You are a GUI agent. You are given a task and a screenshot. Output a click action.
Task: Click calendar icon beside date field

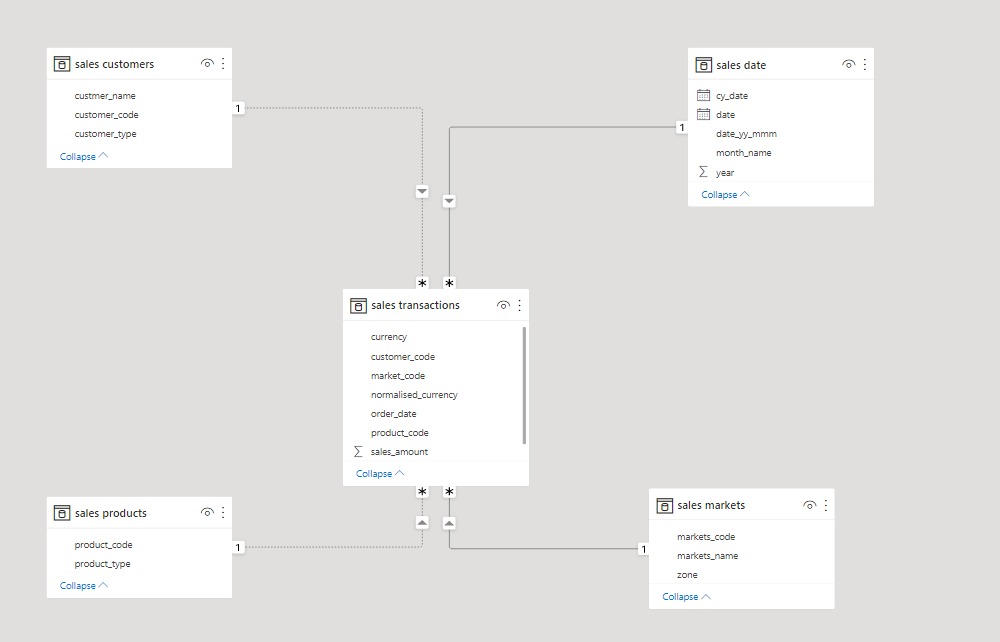(703, 114)
